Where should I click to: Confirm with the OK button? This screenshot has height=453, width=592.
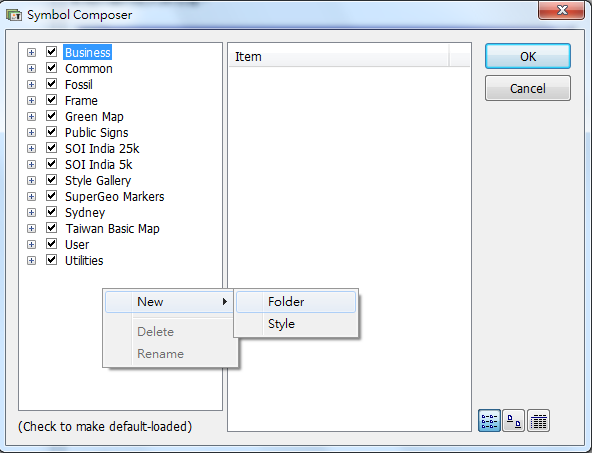pyautogui.click(x=527, y=56)
